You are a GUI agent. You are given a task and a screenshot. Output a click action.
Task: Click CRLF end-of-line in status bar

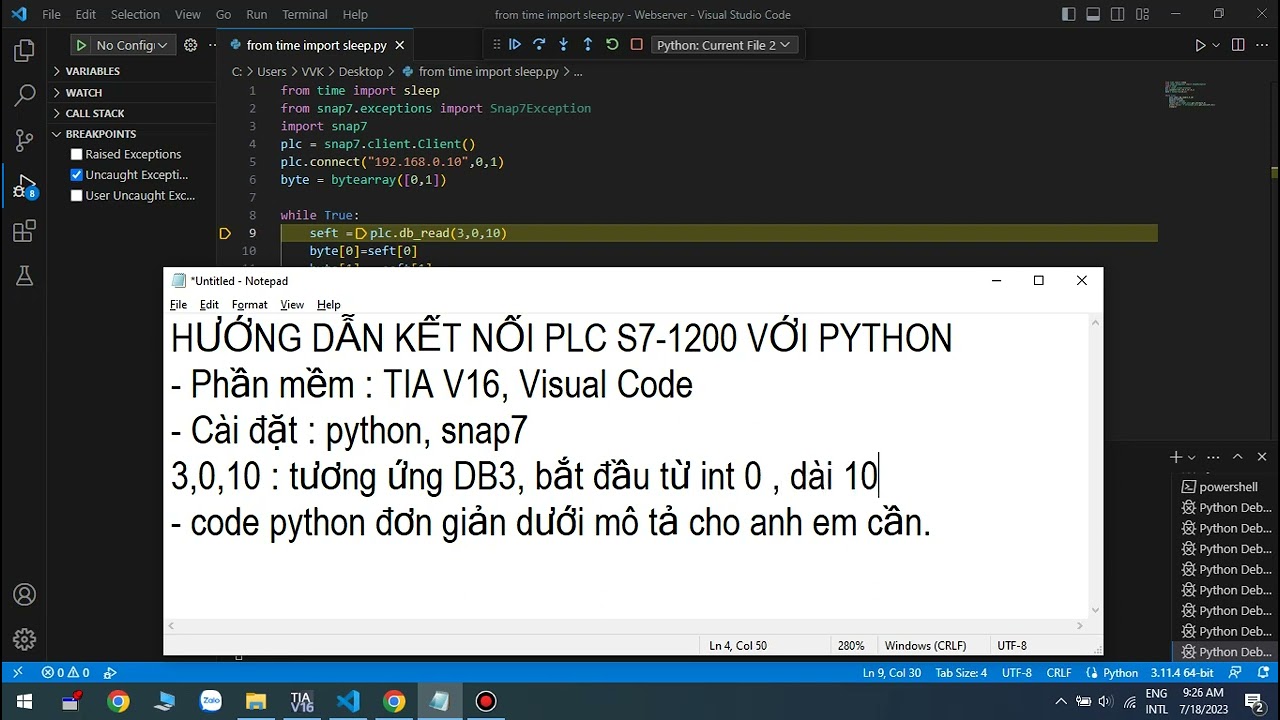pos(1059,673)
